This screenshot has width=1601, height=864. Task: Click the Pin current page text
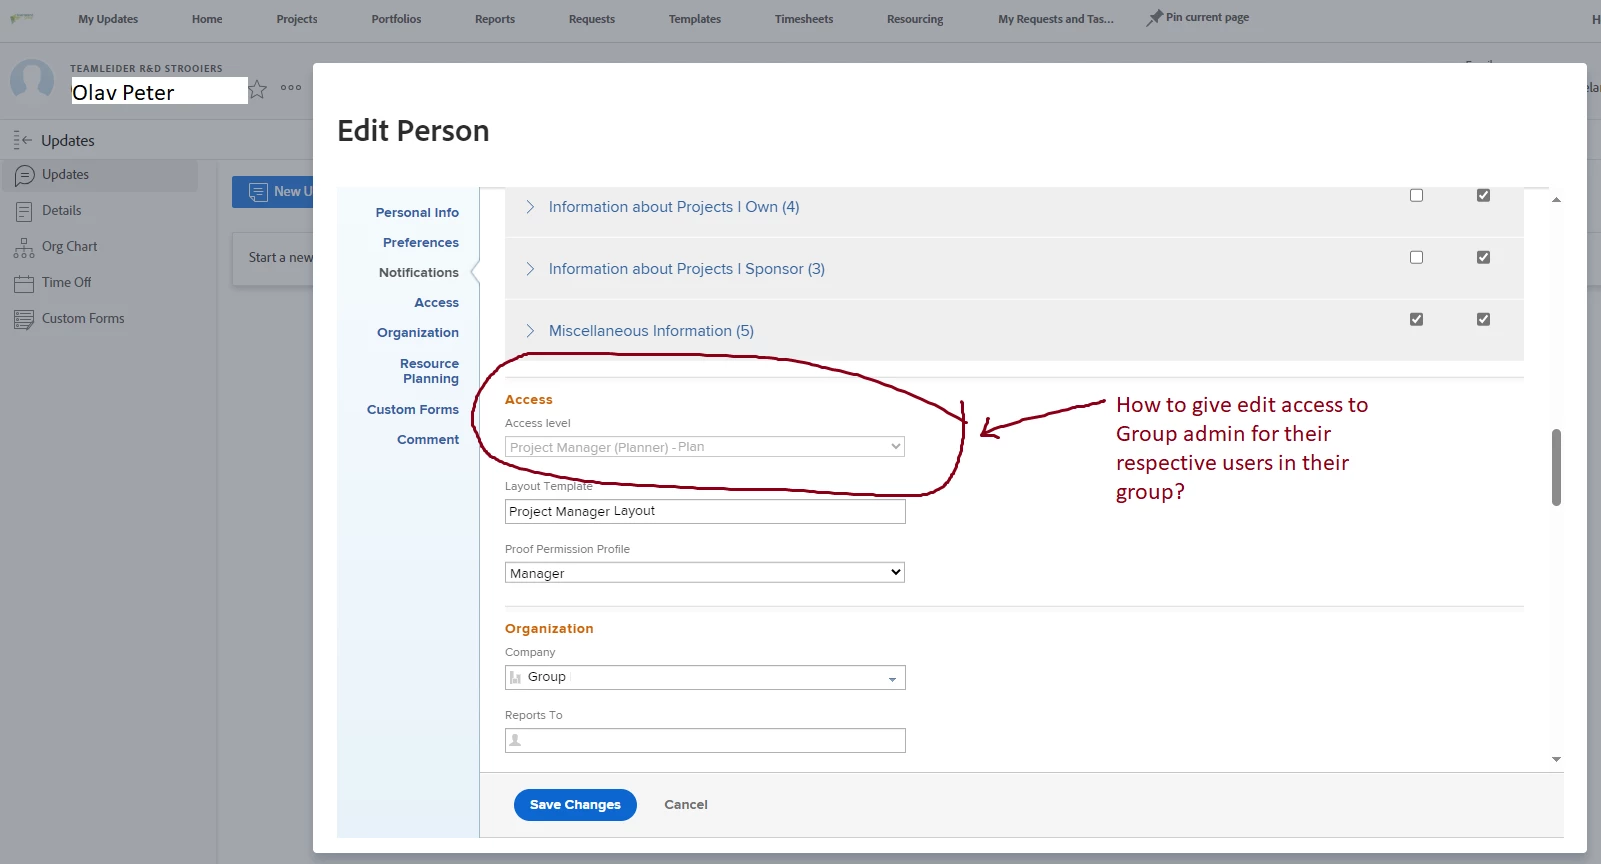1207,18
